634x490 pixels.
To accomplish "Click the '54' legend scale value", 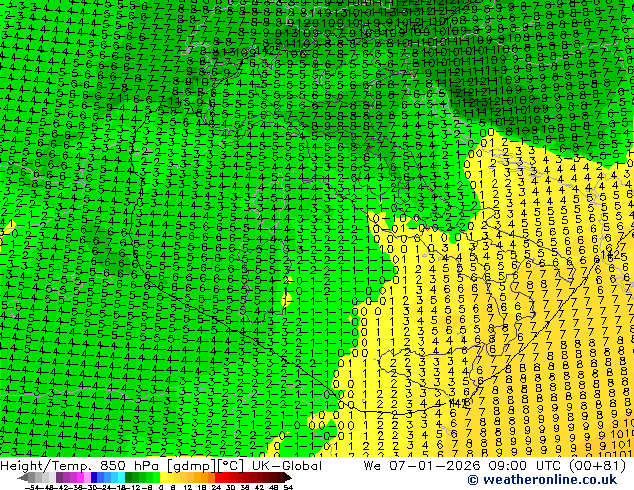I will coord(288,487).
